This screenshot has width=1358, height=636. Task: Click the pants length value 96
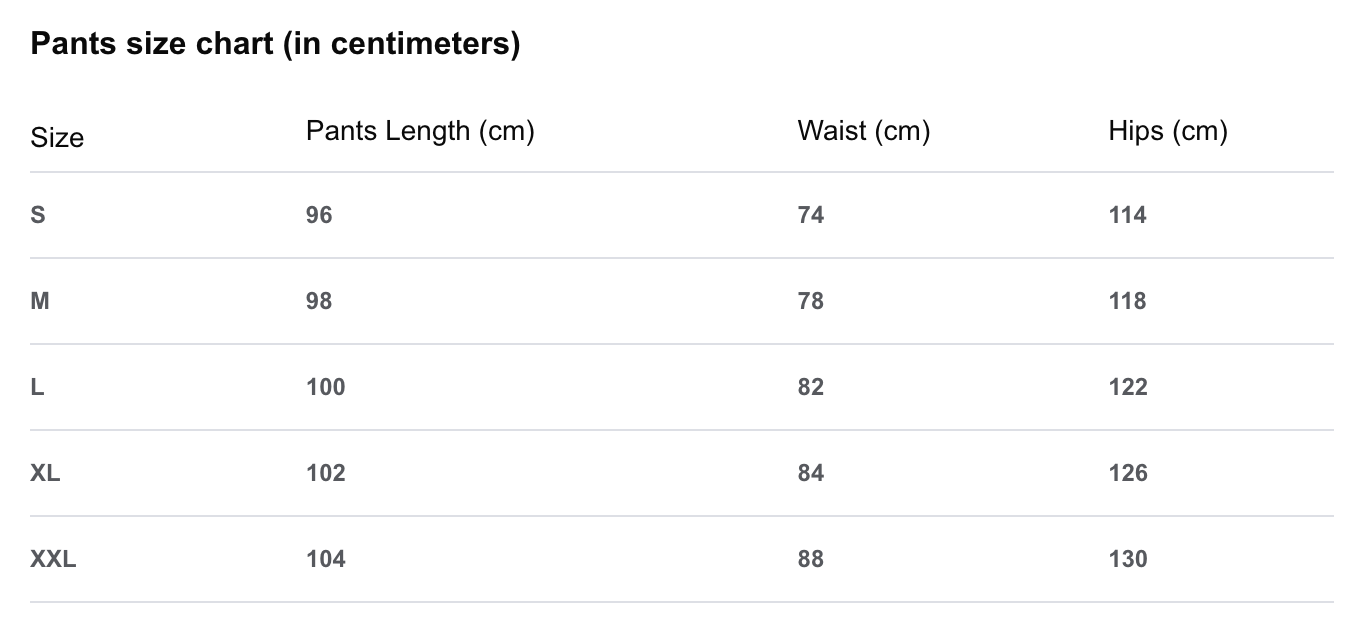[319, 215]
